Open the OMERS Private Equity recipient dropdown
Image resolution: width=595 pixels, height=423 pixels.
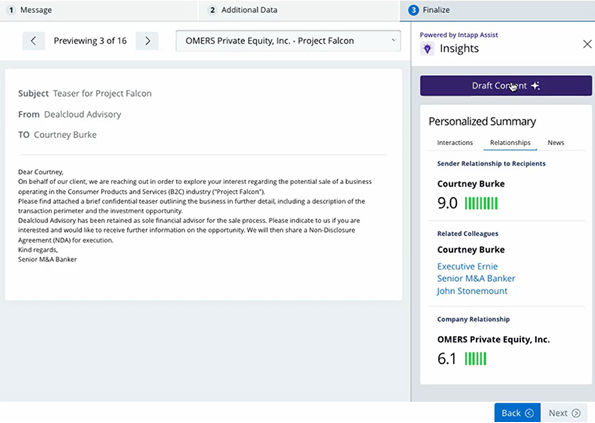pos(288,41)
